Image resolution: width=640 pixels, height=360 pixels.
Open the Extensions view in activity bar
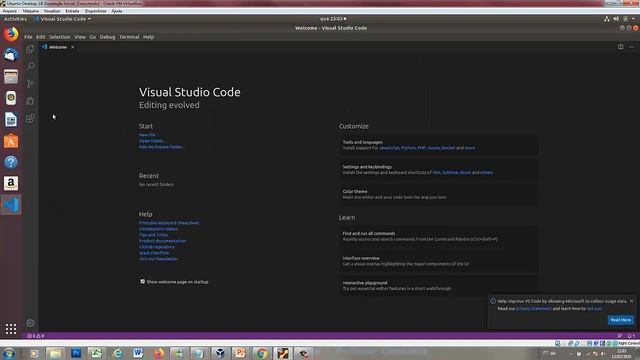[30, 119]
